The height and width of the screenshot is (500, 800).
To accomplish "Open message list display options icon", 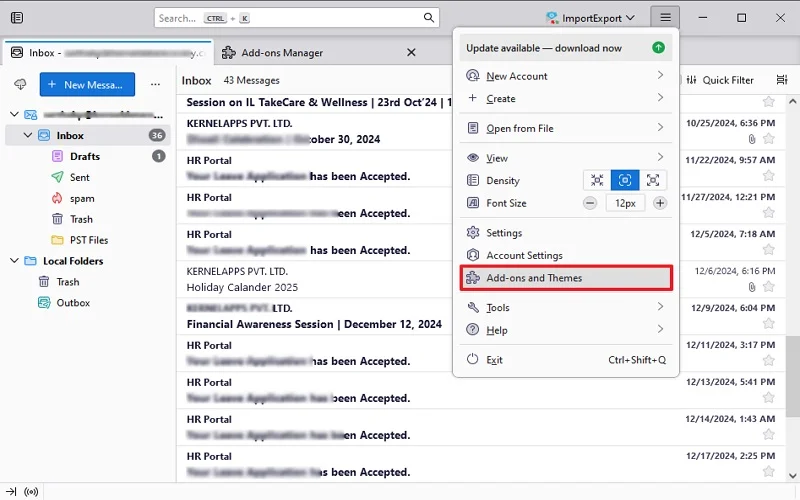I will [x=782, y=80].
